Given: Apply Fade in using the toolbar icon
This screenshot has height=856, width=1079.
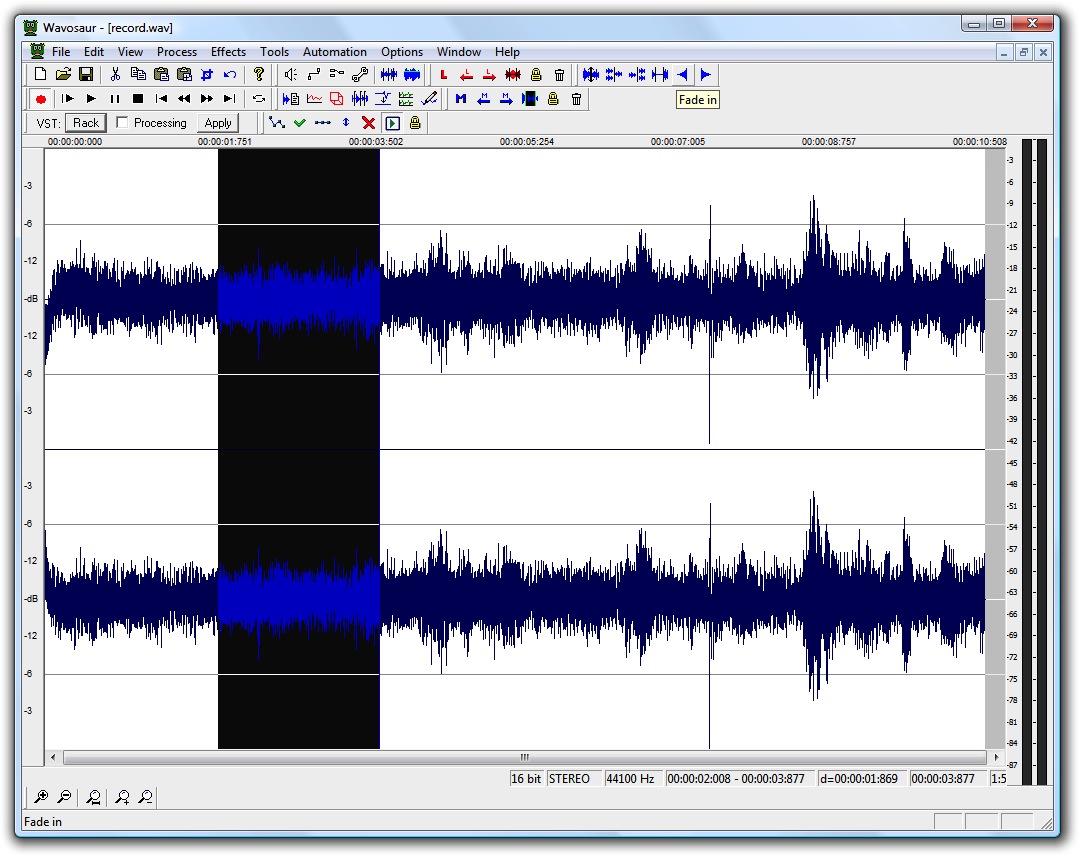Looking at the screenshot, I should coord(683,74).
